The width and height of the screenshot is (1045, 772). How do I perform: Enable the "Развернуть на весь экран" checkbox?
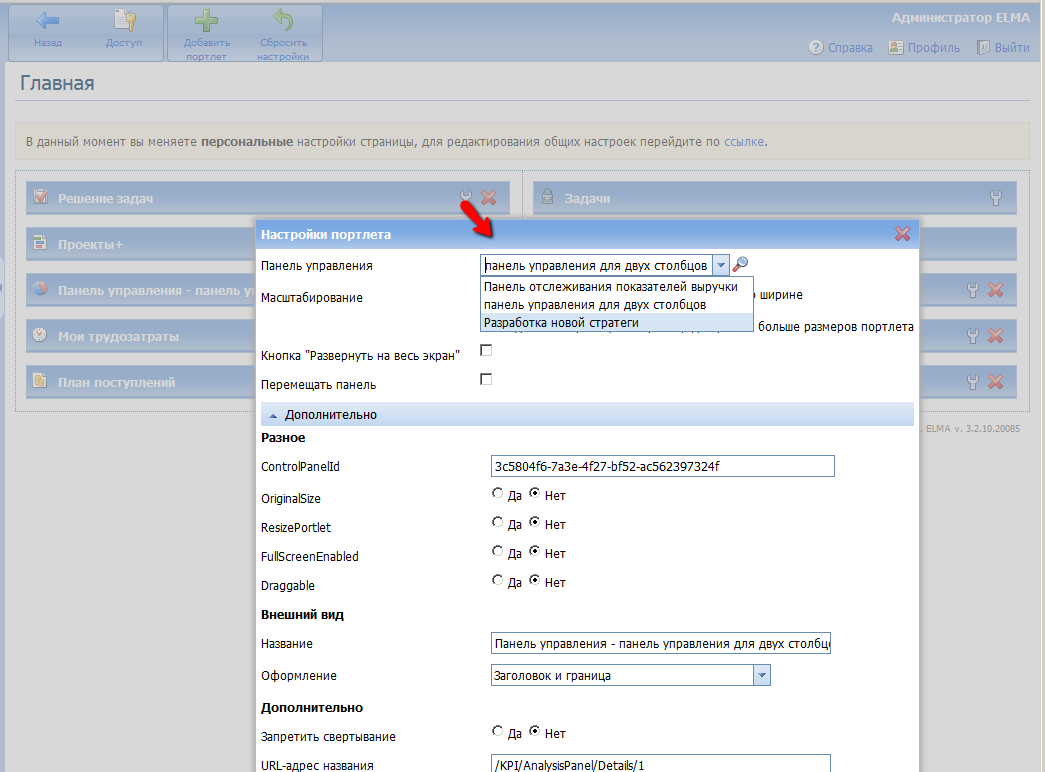point(487,351)
